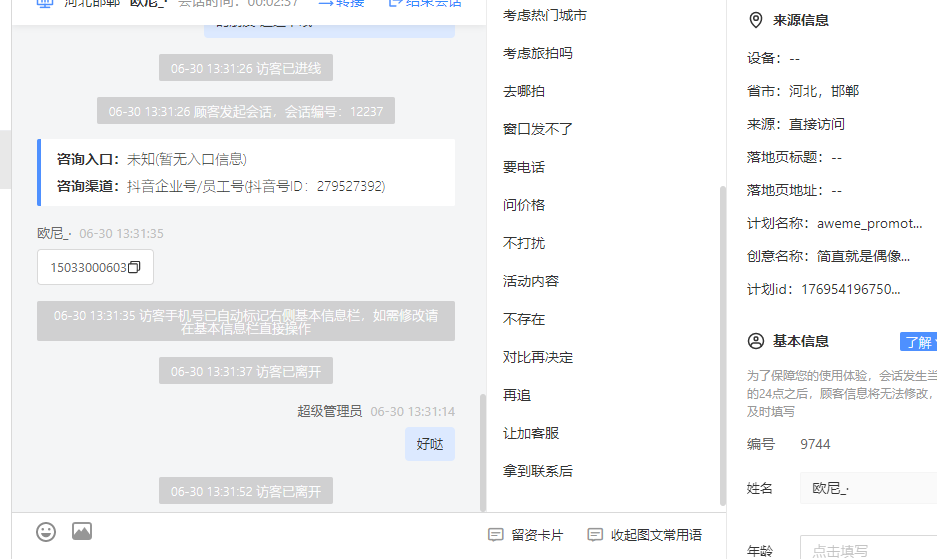Select quick phrase 让加客服
Image resolution: width=937 pixels, height=559 pixels.
531,433
